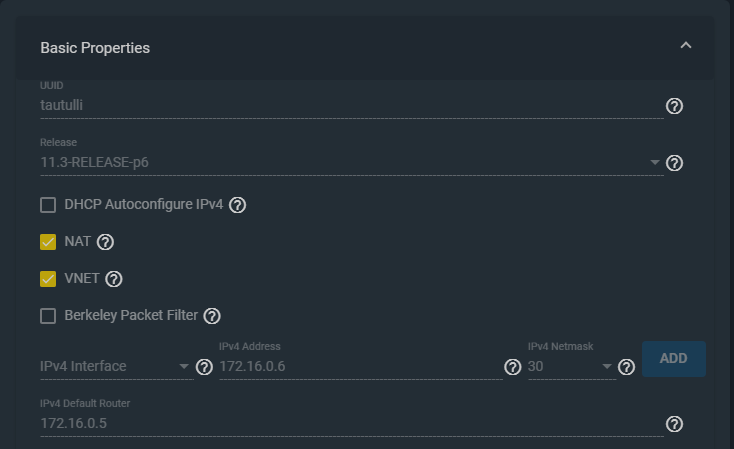
Task: Click help icon beside IPv4 Interface dropdown
Action: click(x=204, y=367)
